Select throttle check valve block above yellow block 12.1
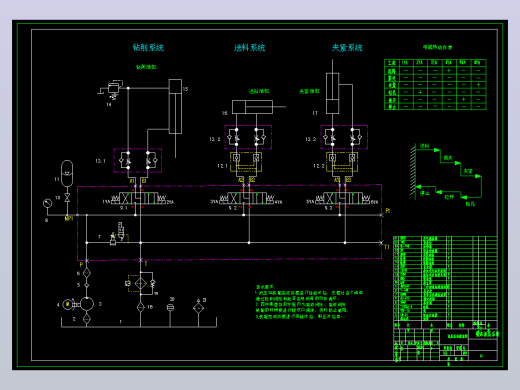The width and height of the screenshot is (520, 390). [248, 137]
